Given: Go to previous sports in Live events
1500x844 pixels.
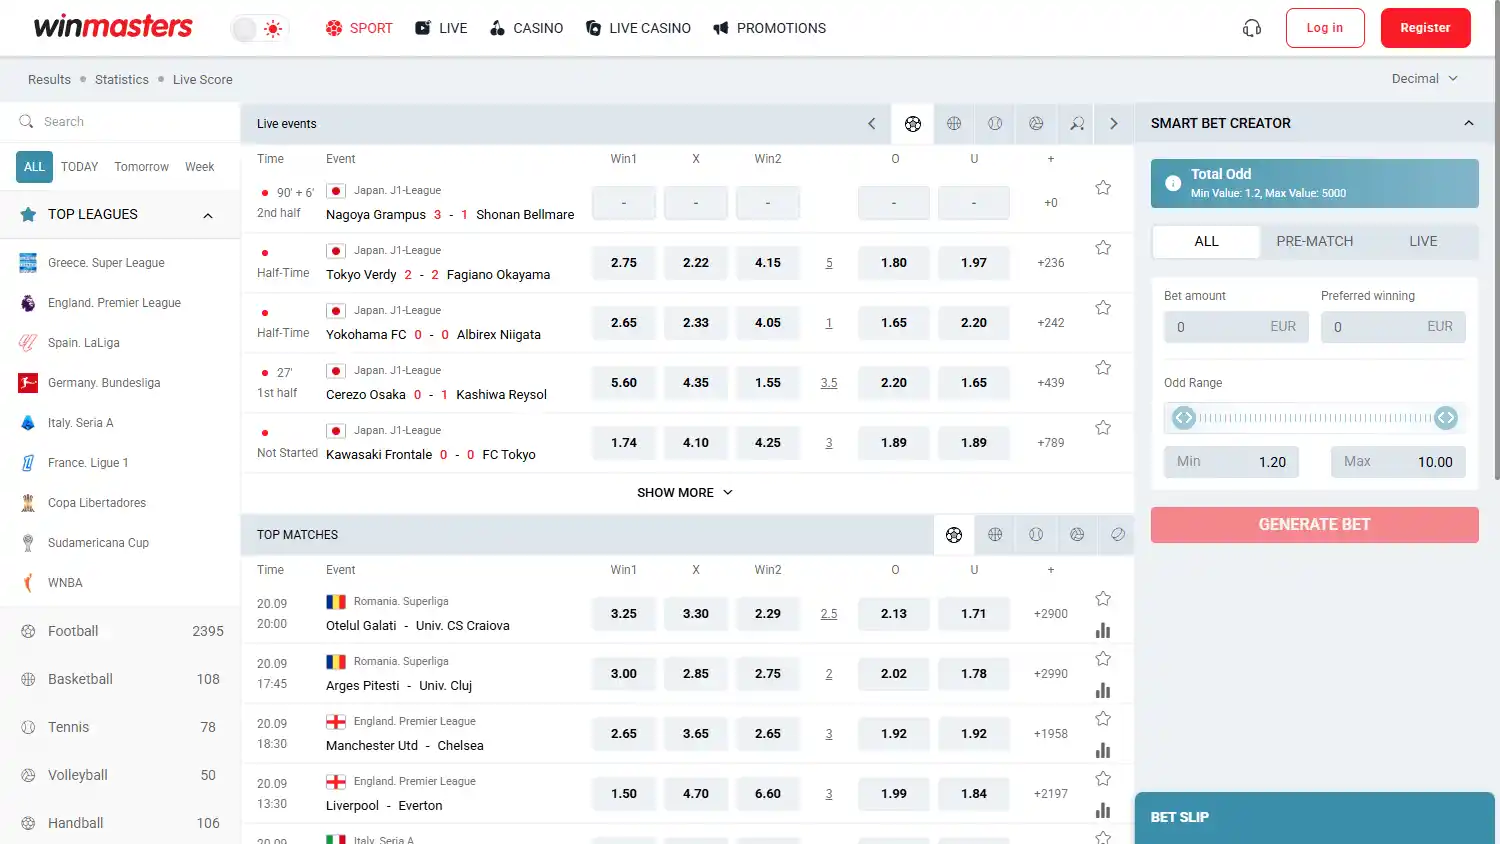Looking at the screenshot, I should tap(872, 124).
